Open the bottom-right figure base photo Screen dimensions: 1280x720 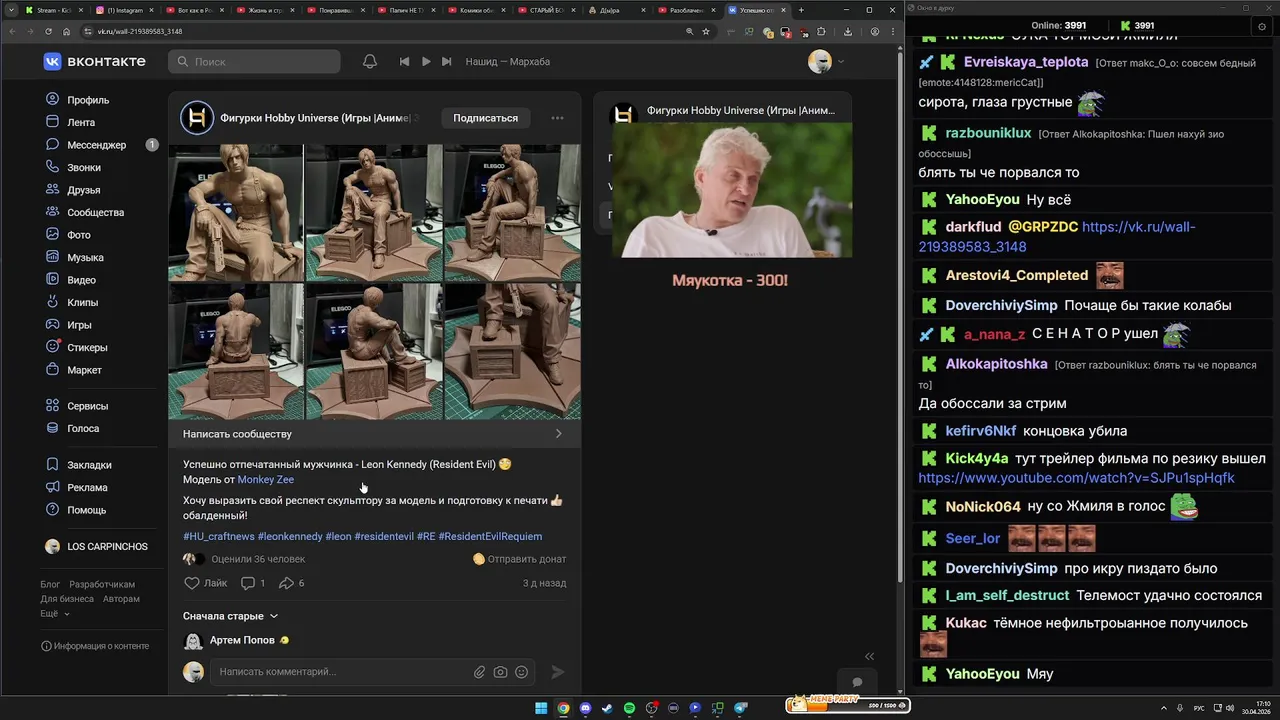(x=512, y=351)
